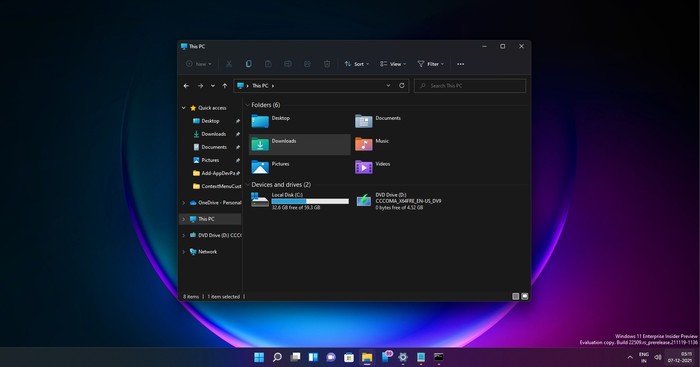Go up one level with up arrow
The height and width of the screenshot is (367, 700).
coord(225,86)
